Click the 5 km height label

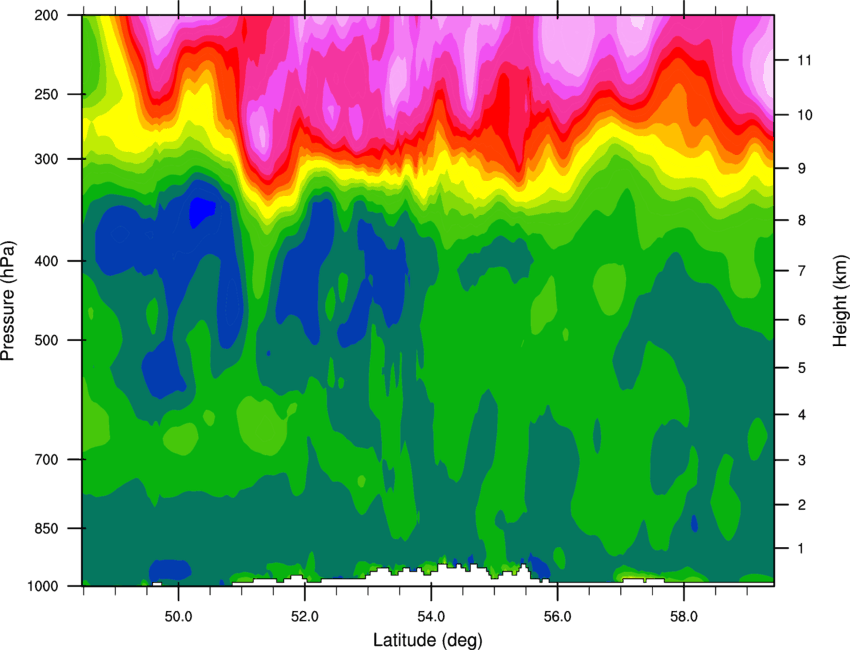tap(802, 368)
